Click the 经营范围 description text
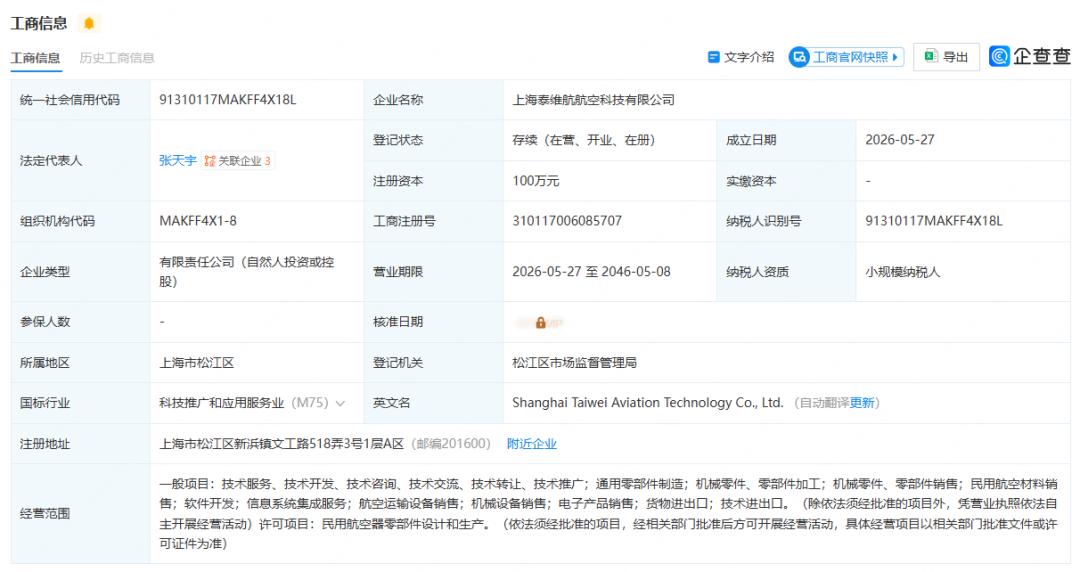This screenshot has width=1080, height=572. point(608,514)
